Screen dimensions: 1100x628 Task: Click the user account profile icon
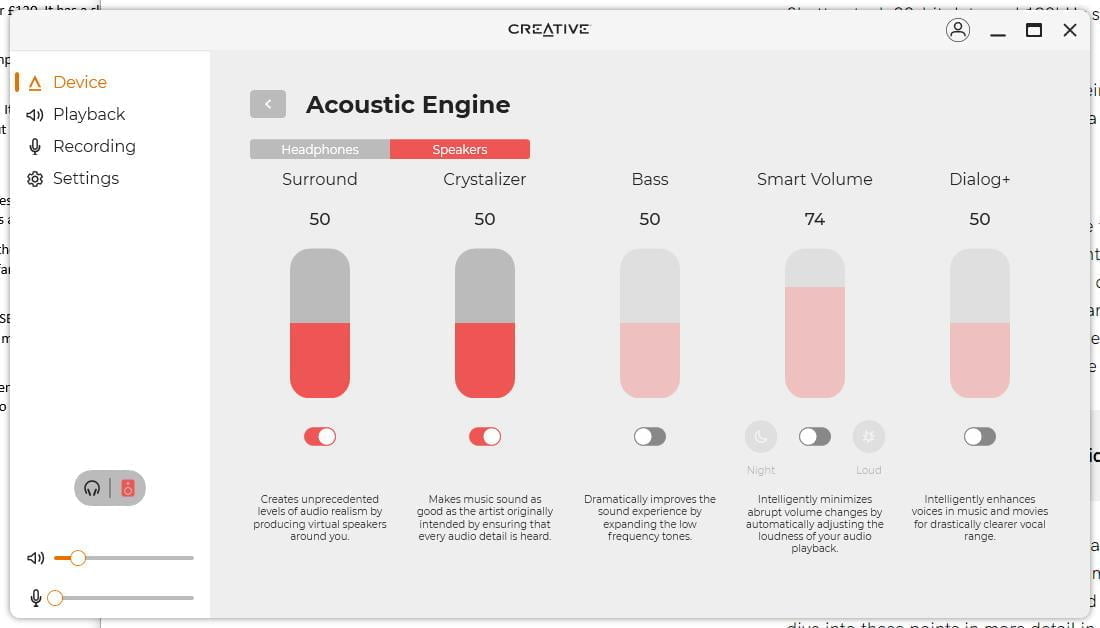(957, 30)
